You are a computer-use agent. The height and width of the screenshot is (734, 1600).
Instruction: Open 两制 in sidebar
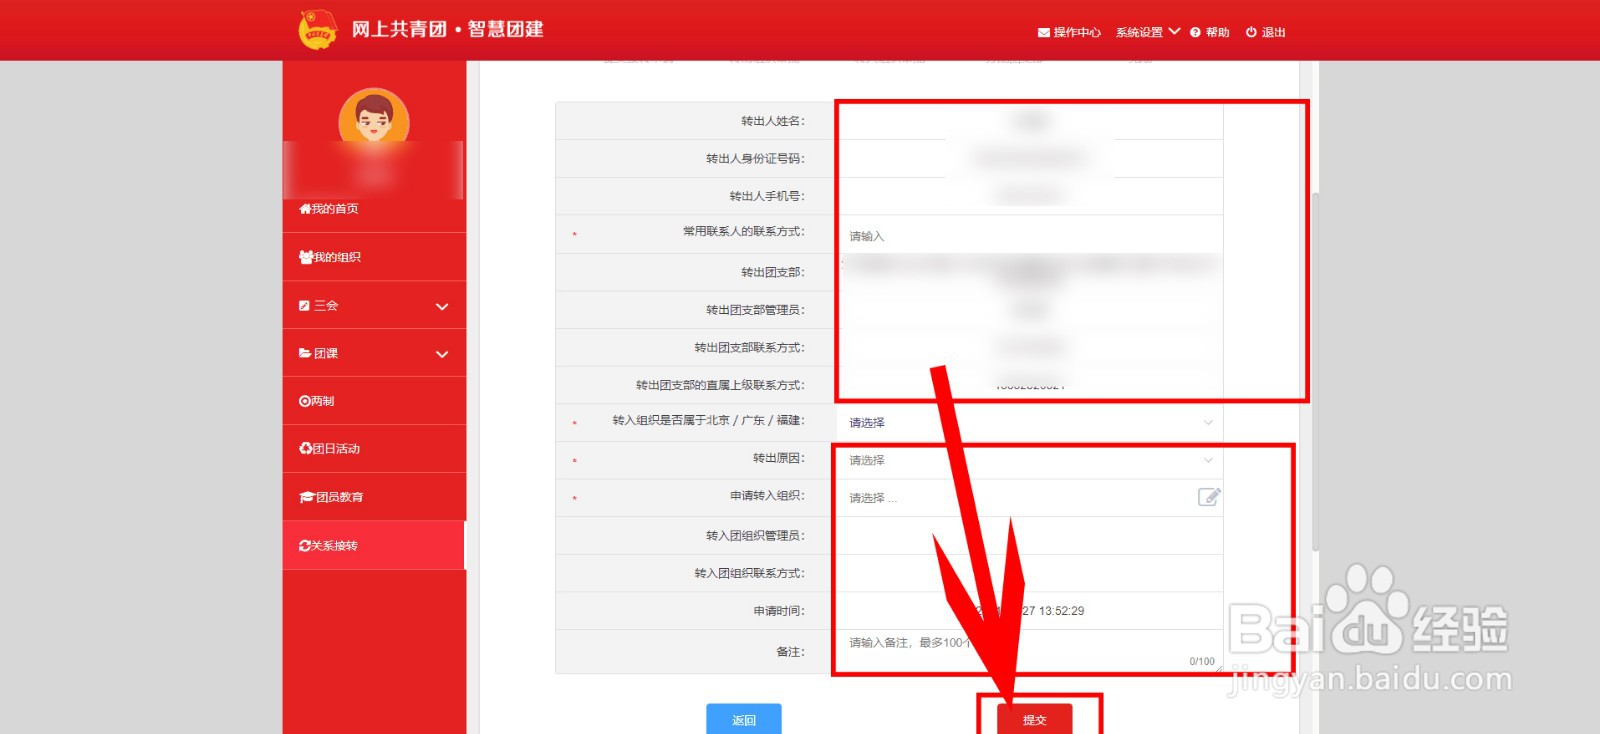[374, 401]
